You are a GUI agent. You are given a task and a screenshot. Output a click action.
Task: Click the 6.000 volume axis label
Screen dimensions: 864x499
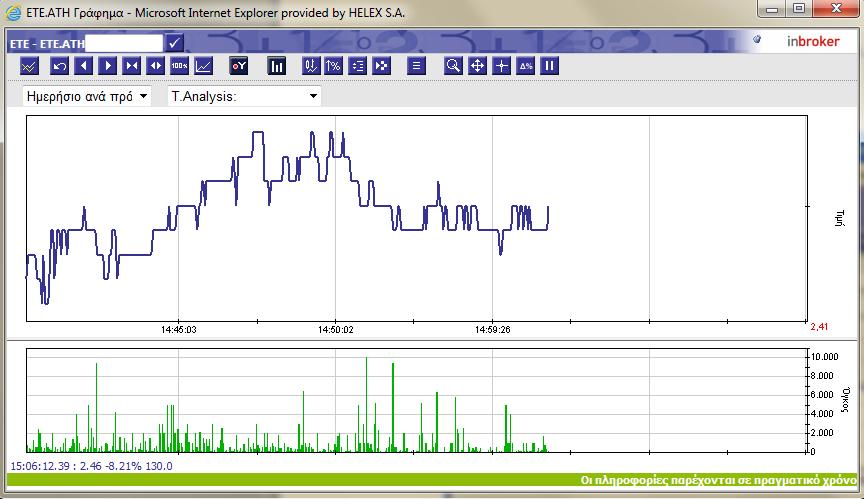pos(822,395)
